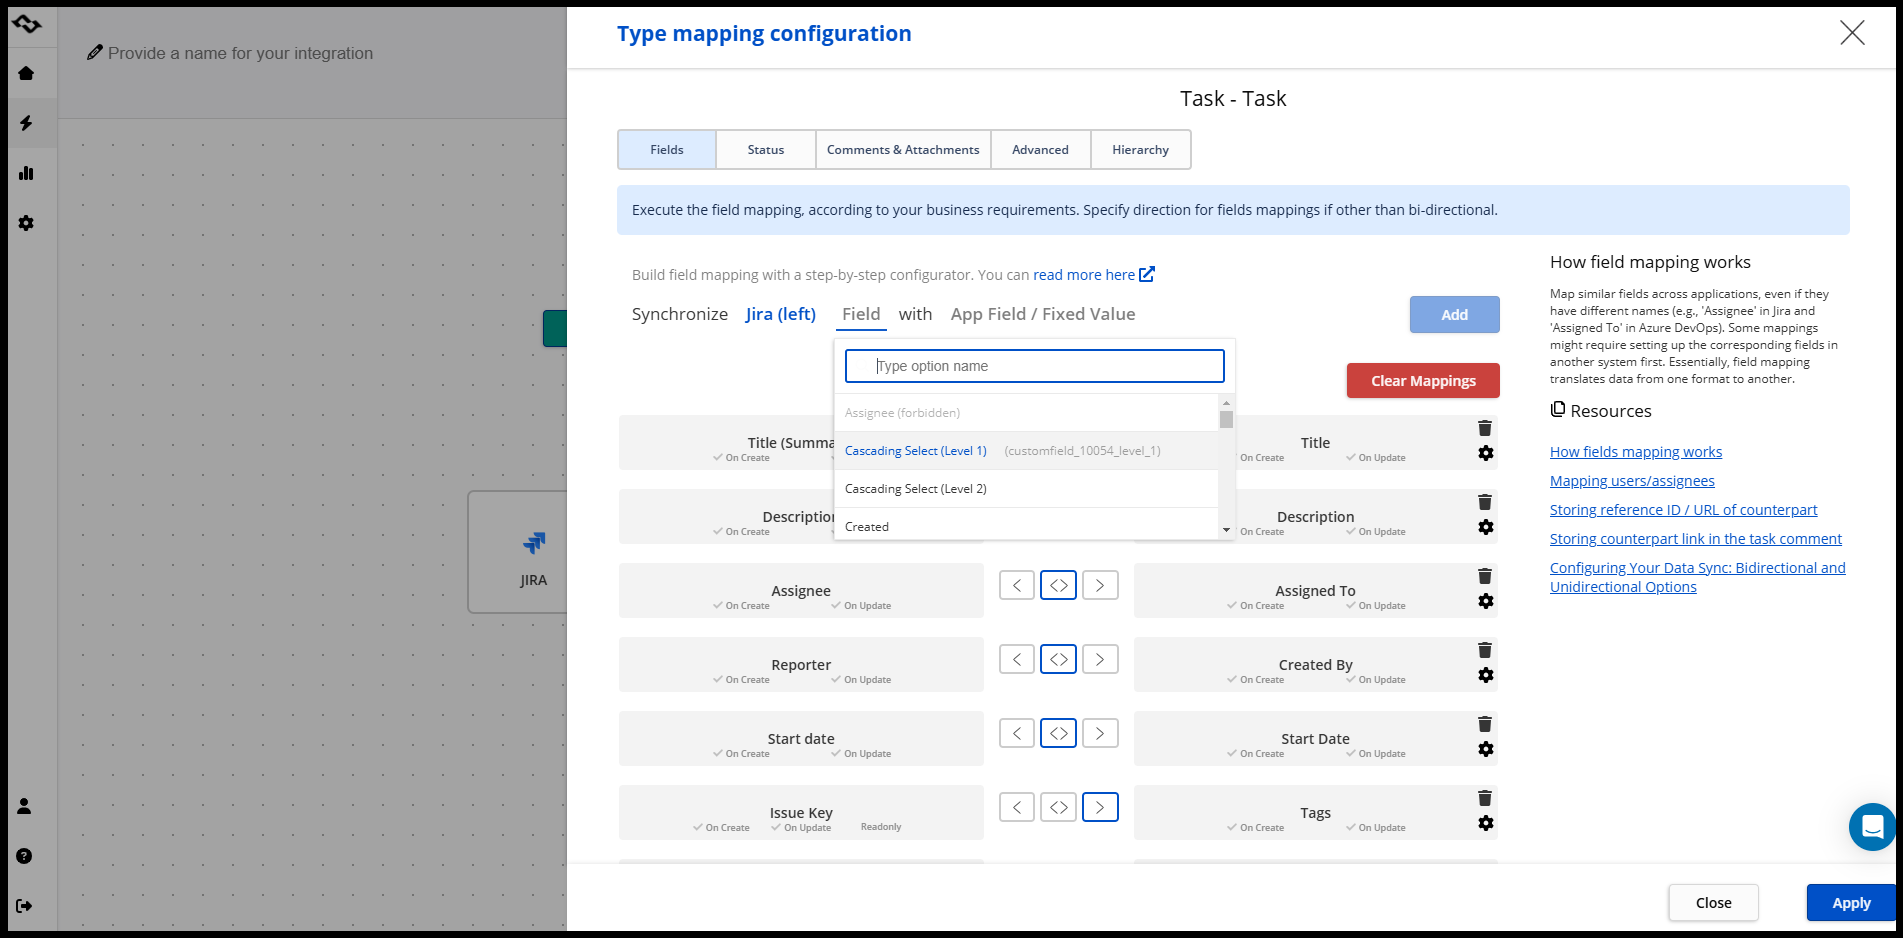Open the Jira (left) selector
Image resolution: width=1903 pixels, height=938 pixels.
tap(780, 314)
